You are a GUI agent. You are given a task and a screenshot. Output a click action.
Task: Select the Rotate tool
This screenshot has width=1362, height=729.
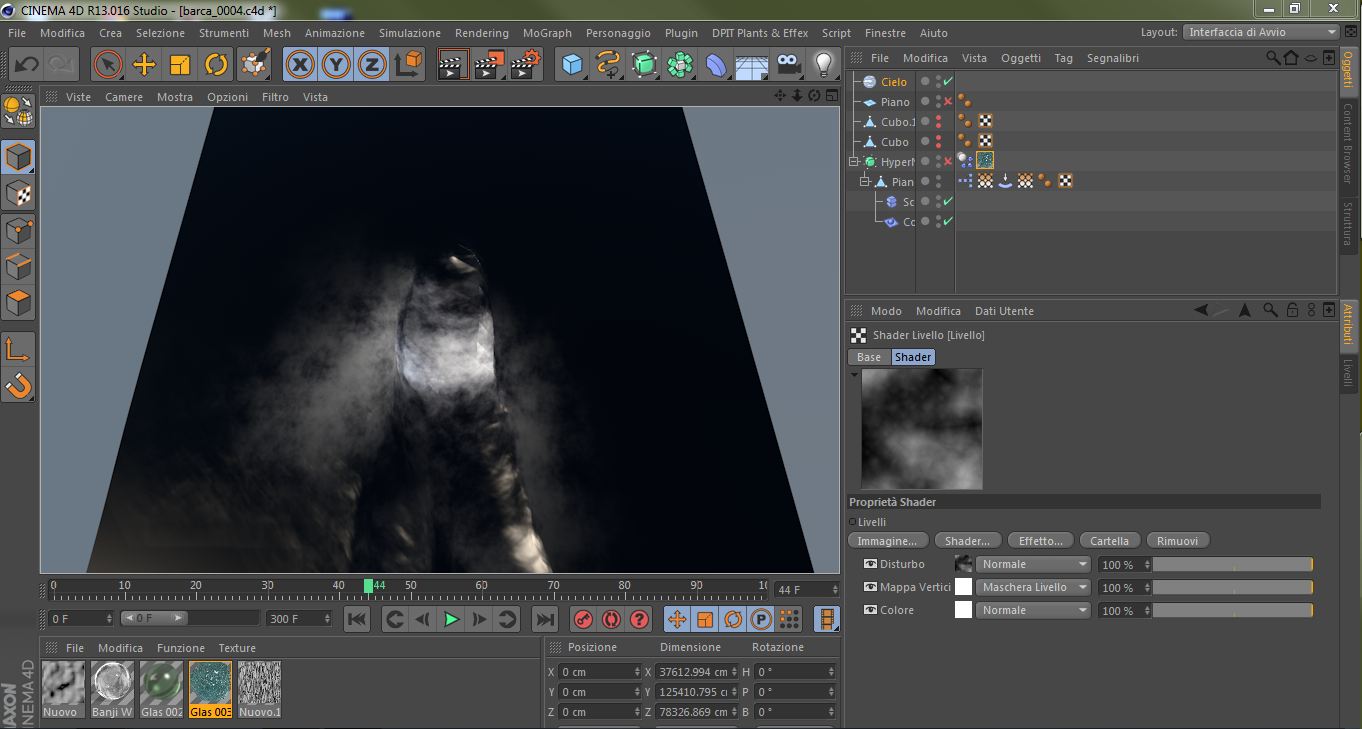216,65
